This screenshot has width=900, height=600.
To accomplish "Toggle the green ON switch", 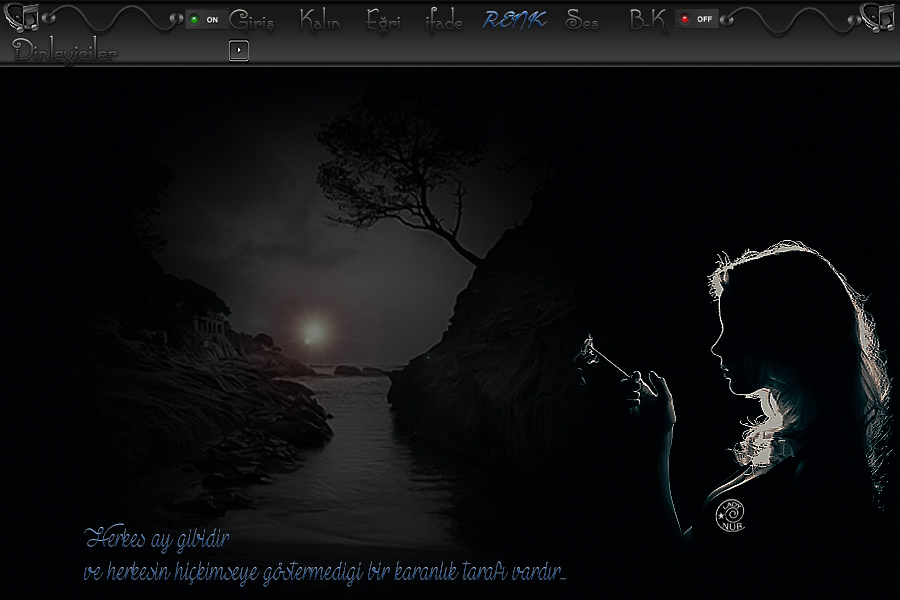I will coord(204,19).
